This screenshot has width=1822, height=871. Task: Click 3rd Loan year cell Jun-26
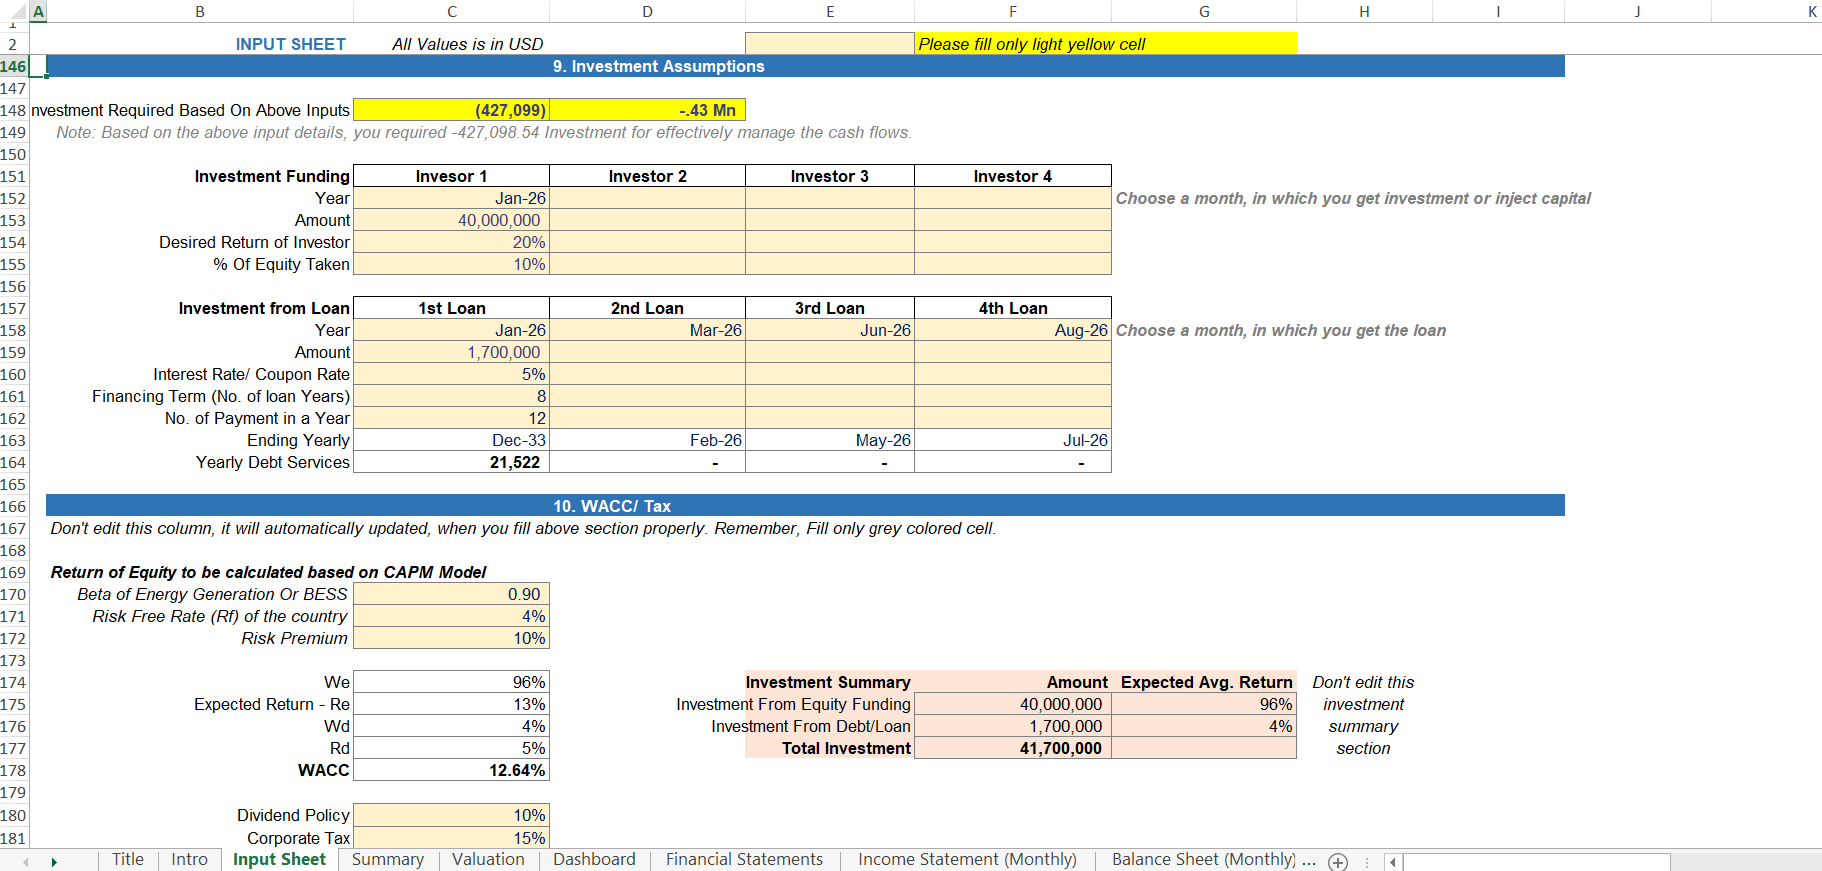point(830,330)
